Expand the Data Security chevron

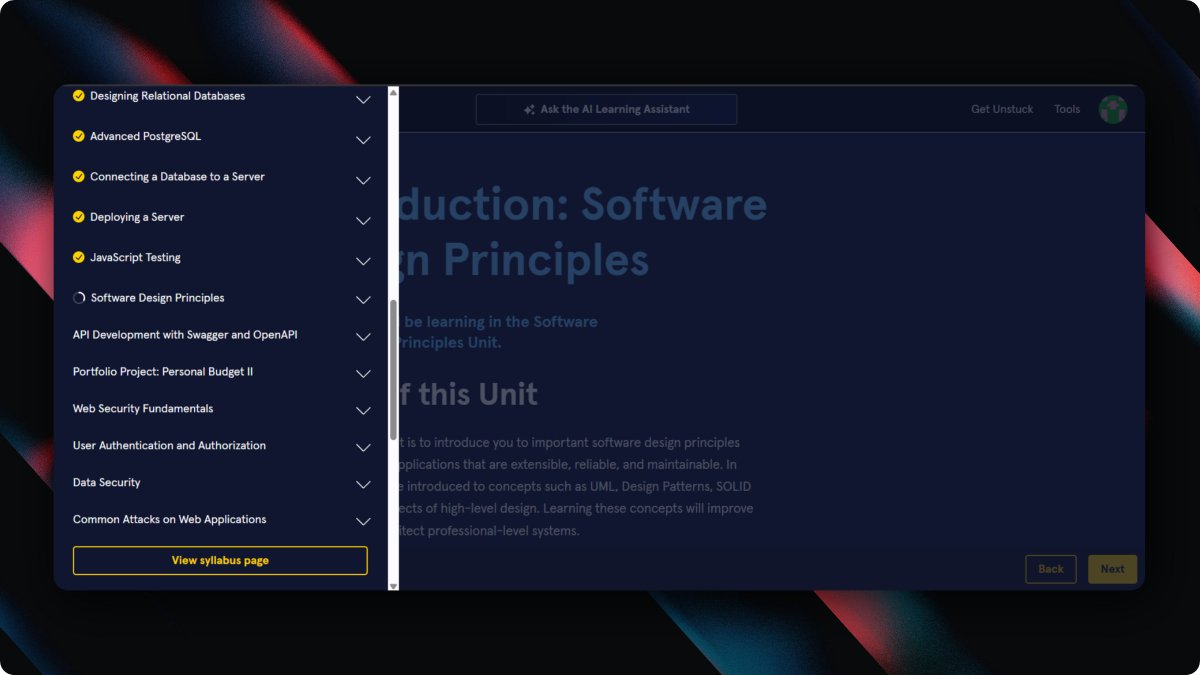pos(364,485)
